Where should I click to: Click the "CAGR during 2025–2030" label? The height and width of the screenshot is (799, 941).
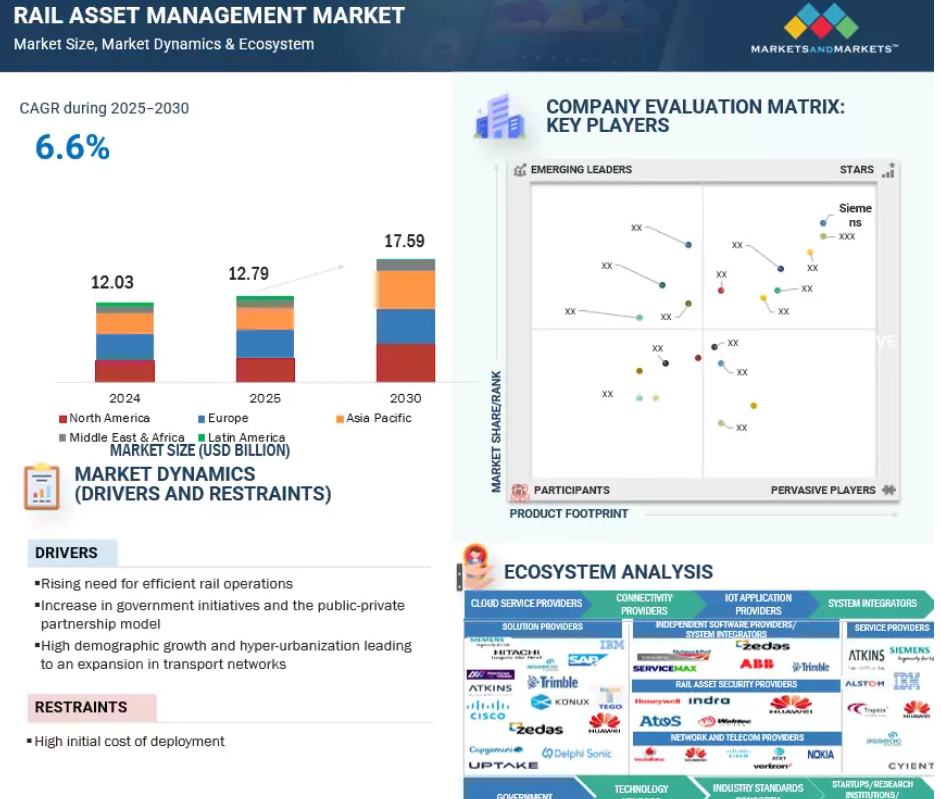click(x=104, y=109)
